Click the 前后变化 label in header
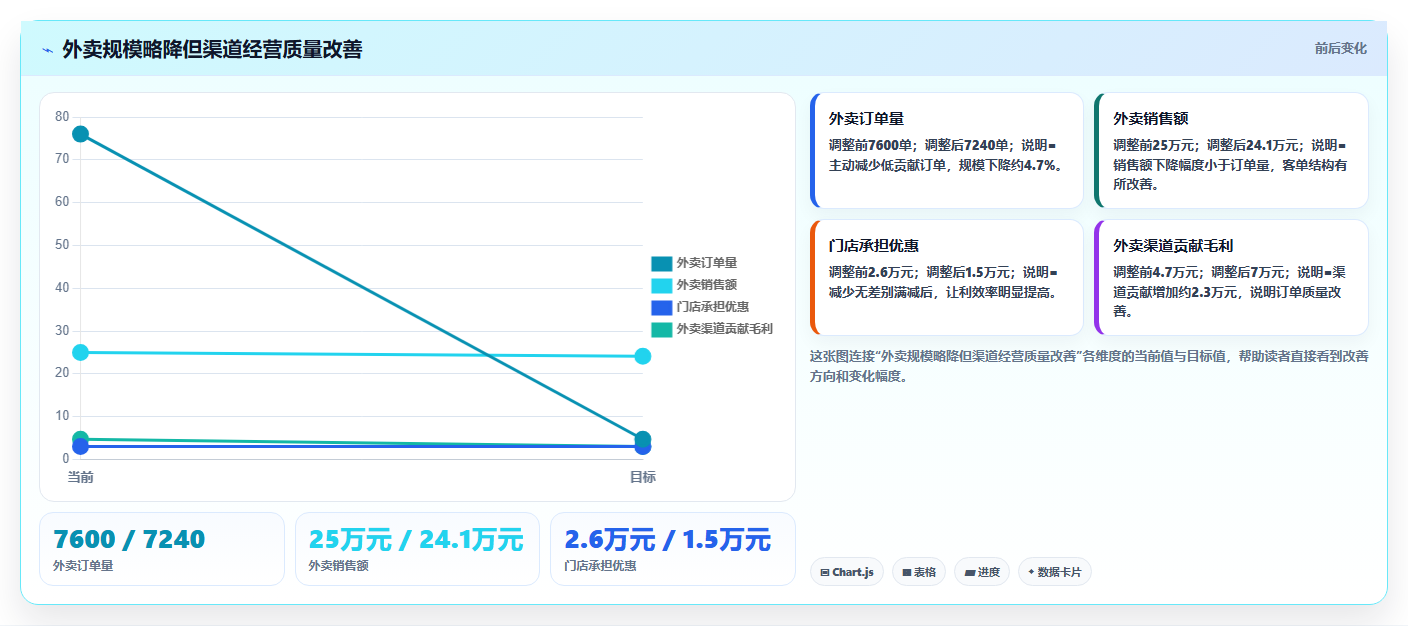Screen dimensions: 1408x626 pyautogui.click(x=1340, y=49)
